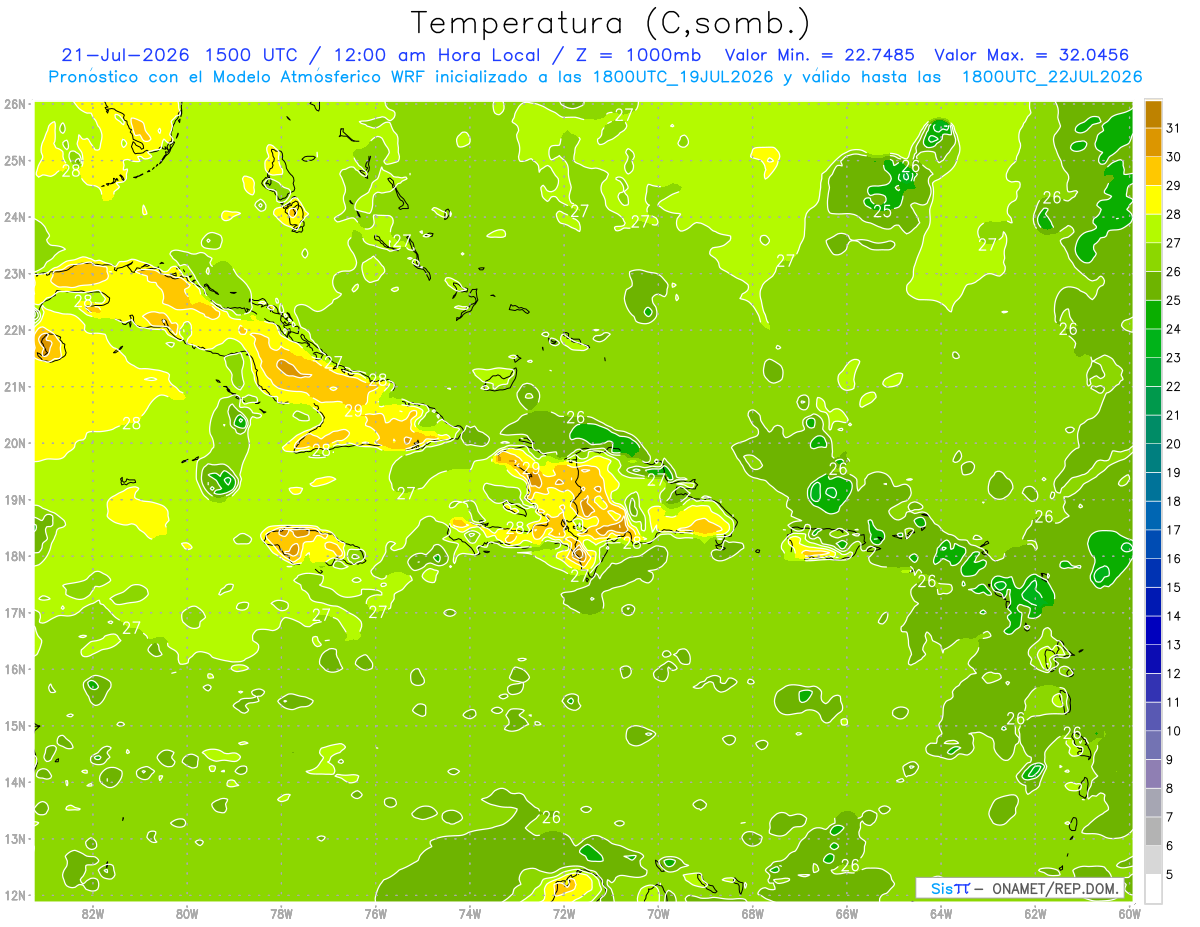Click the 24N latitude axis label
The width and height of the screenshot is (1200, 927).
(15, 217)
